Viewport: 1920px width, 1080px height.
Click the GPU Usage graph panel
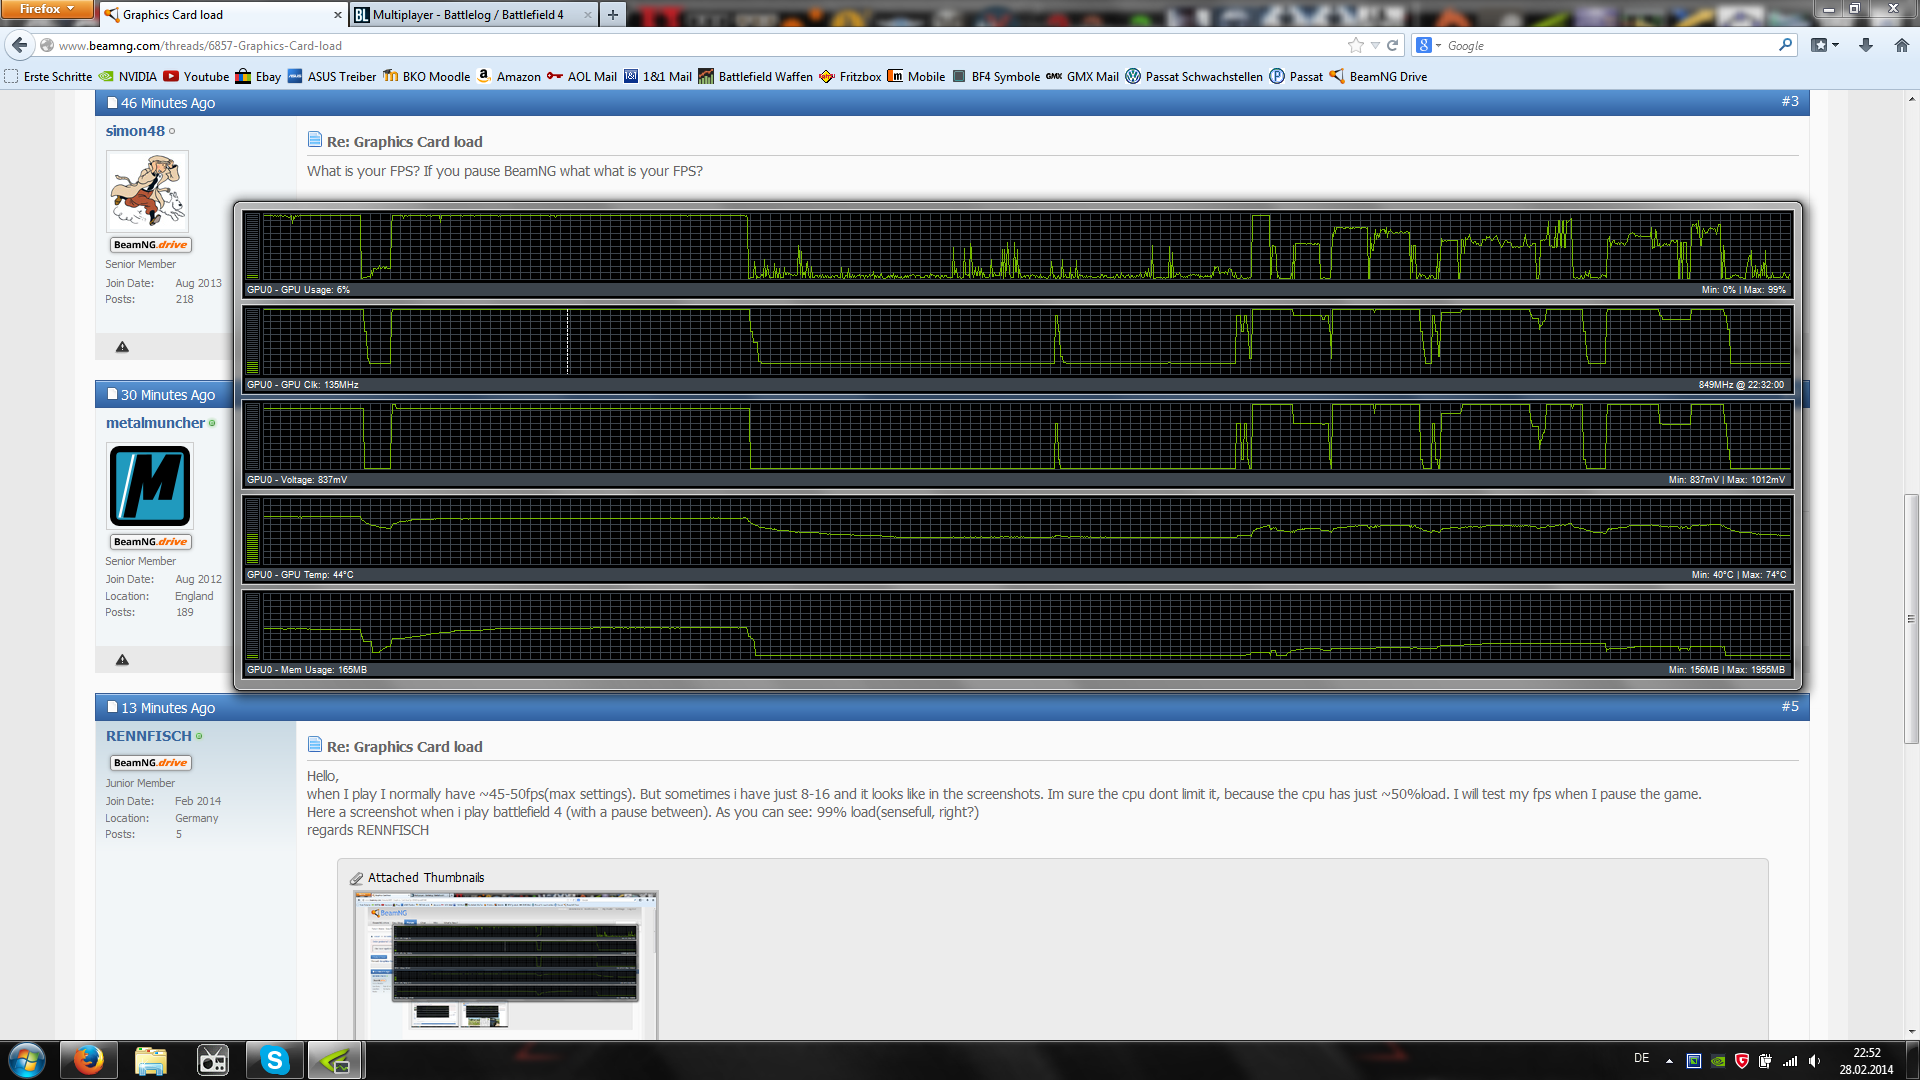[1017, 254]
